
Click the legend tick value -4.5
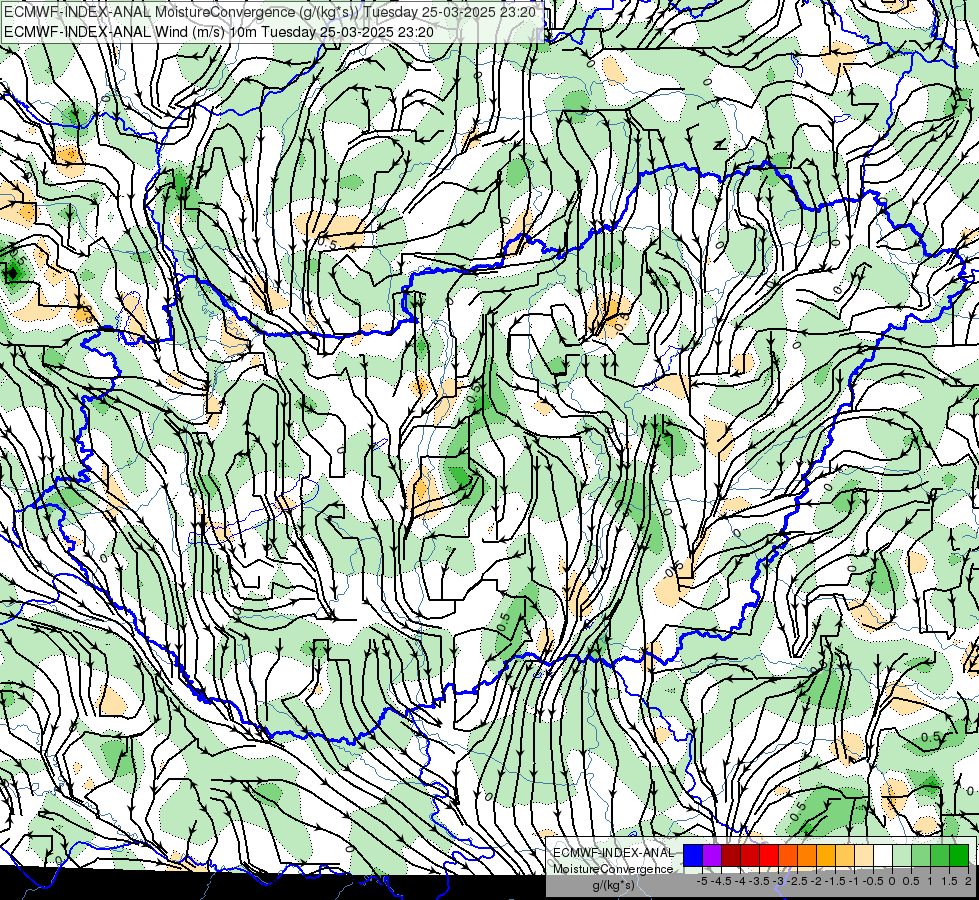(x=721, y=881)
